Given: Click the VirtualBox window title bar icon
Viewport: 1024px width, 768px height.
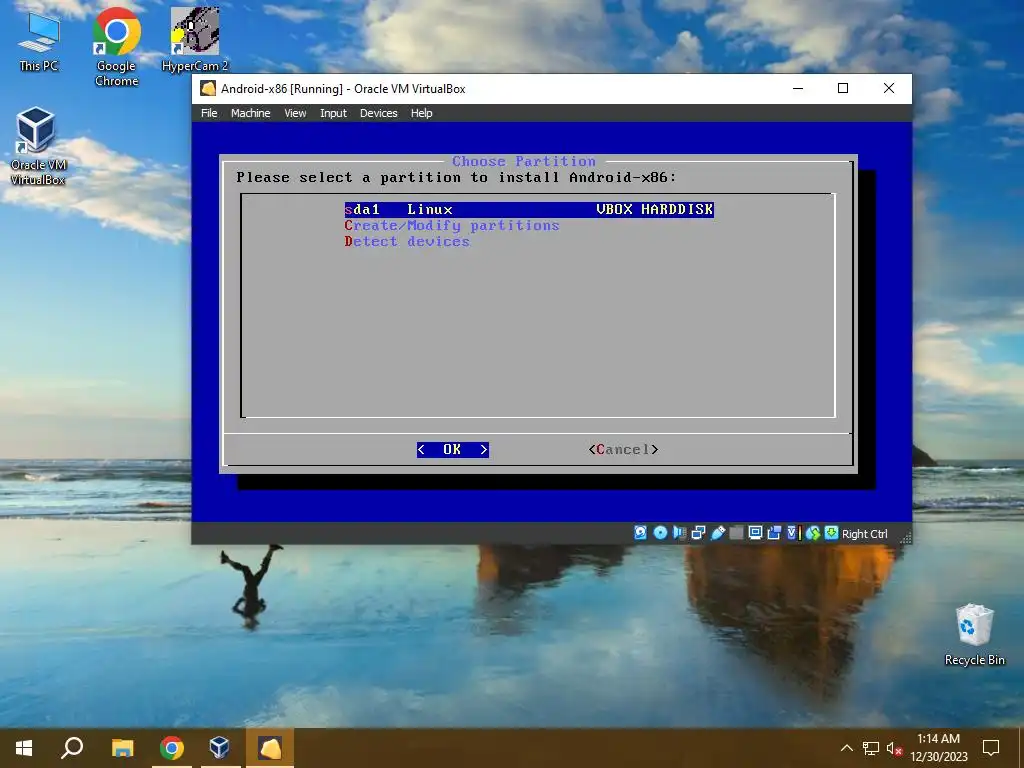Looking at the screenshot, I should coord(208,88).
